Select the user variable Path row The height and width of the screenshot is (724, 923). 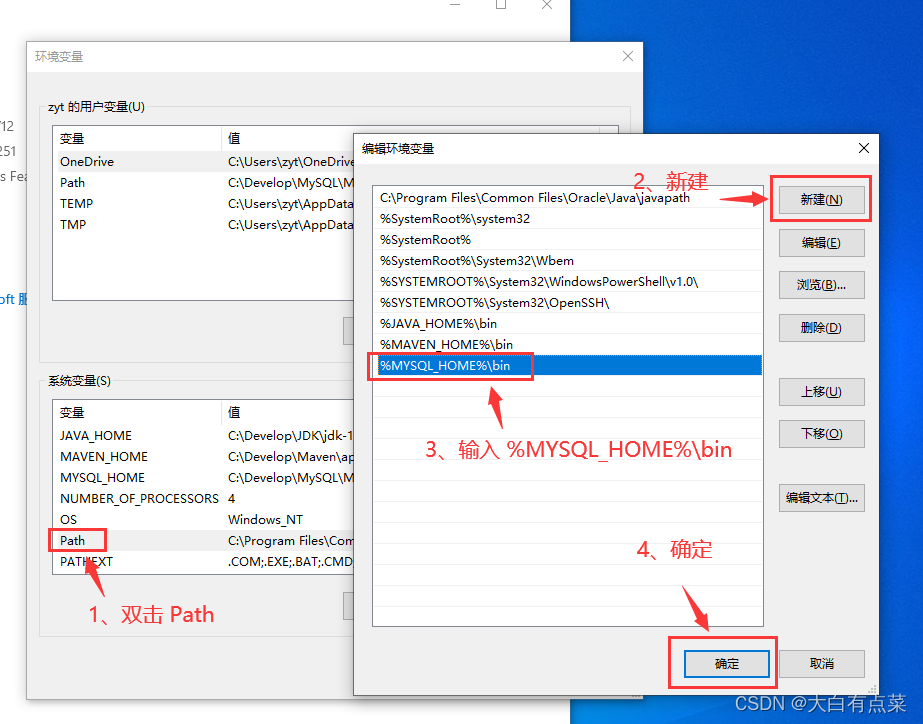pos(203,182)
